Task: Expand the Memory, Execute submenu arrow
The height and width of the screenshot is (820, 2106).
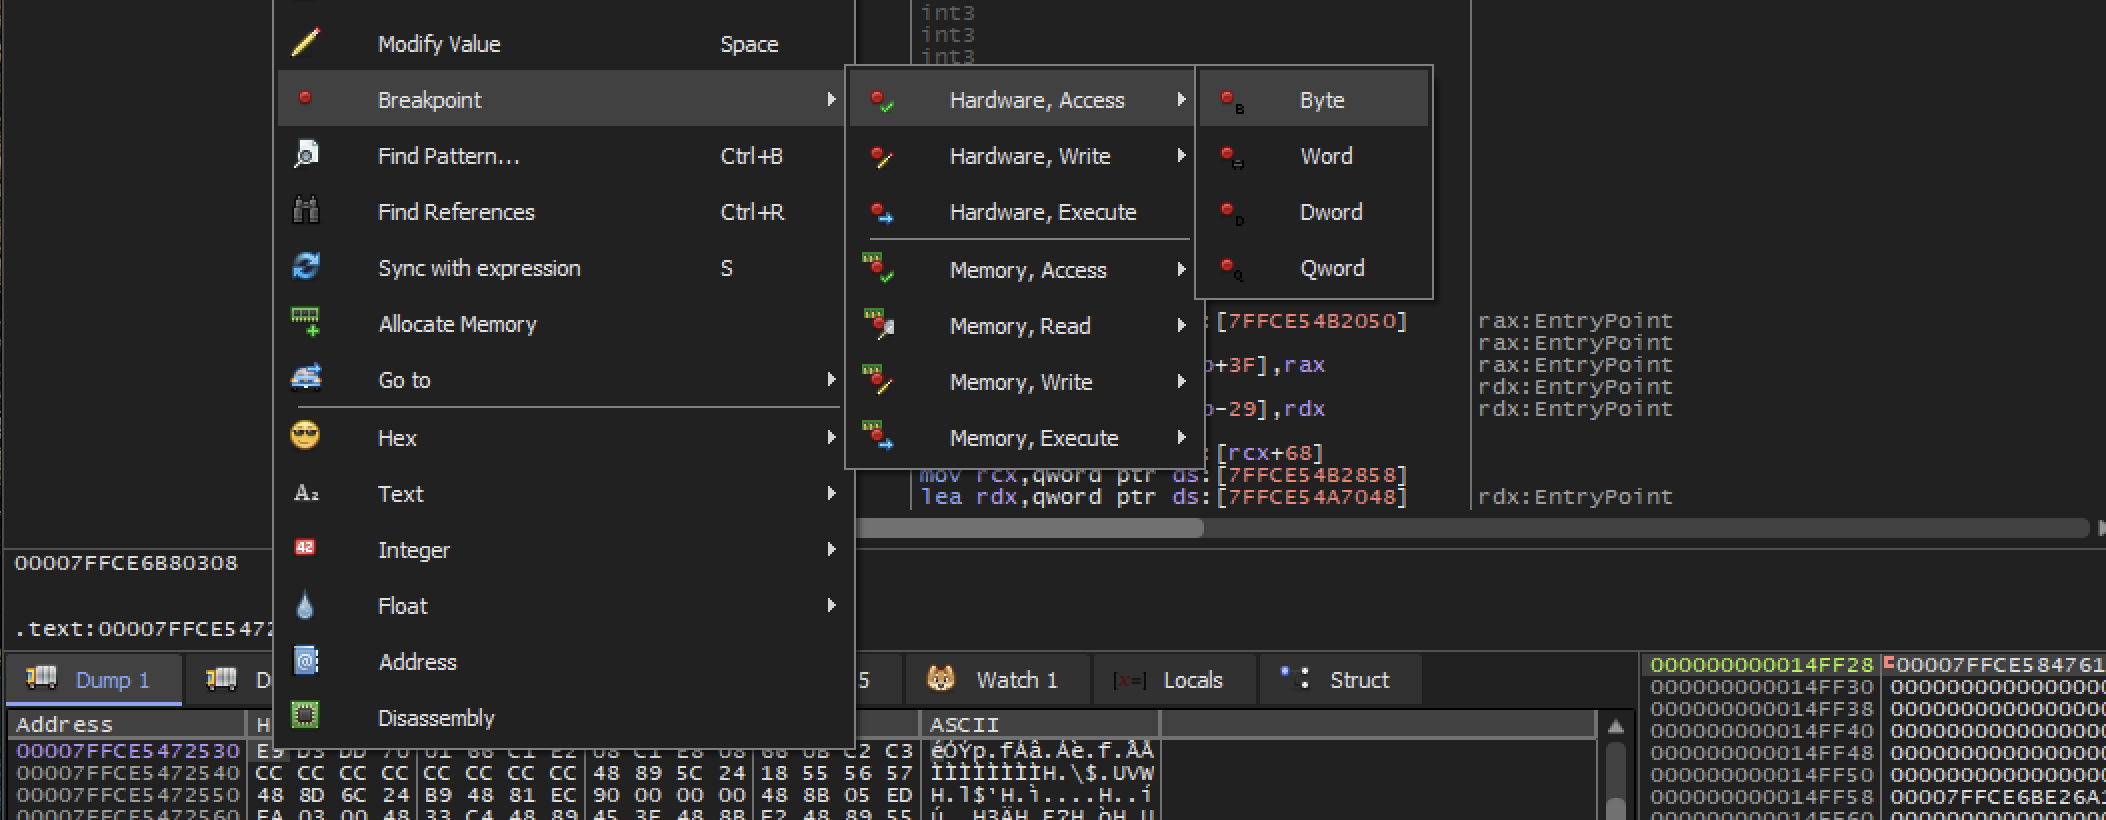Action: tap(1181, 437)
